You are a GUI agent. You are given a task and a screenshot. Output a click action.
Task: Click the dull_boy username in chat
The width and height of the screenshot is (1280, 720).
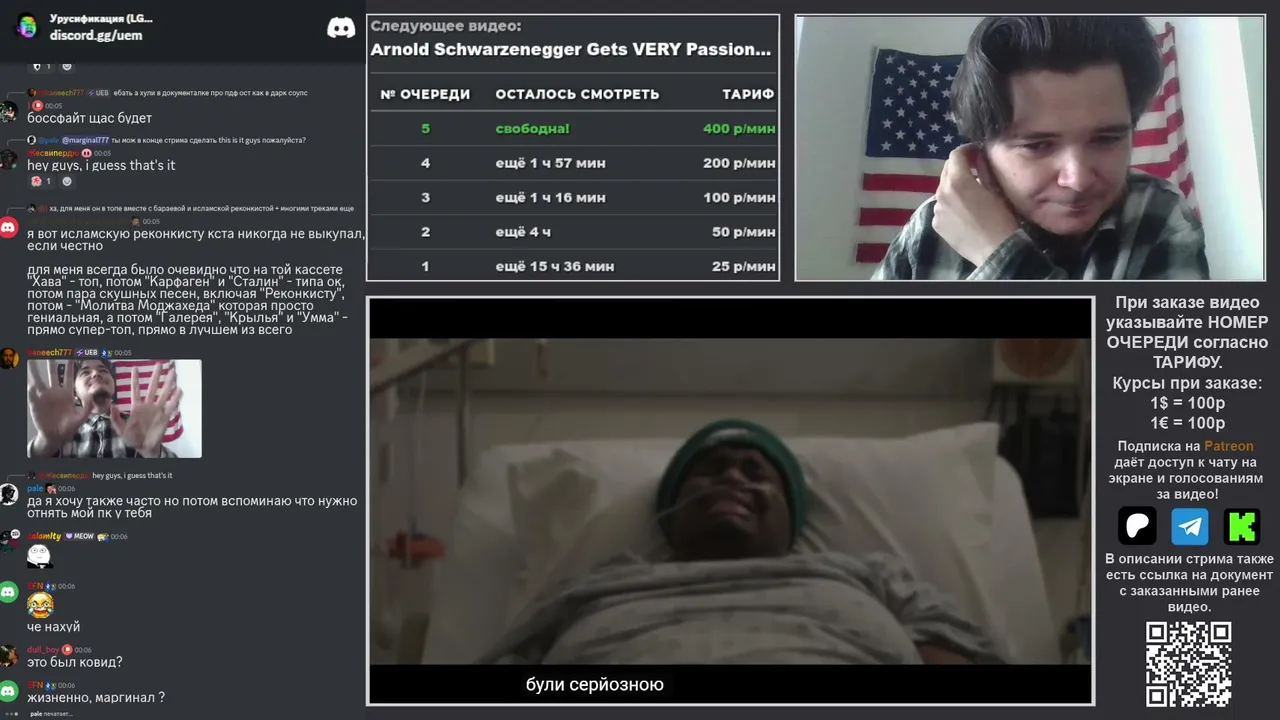(x=43, y=650)
